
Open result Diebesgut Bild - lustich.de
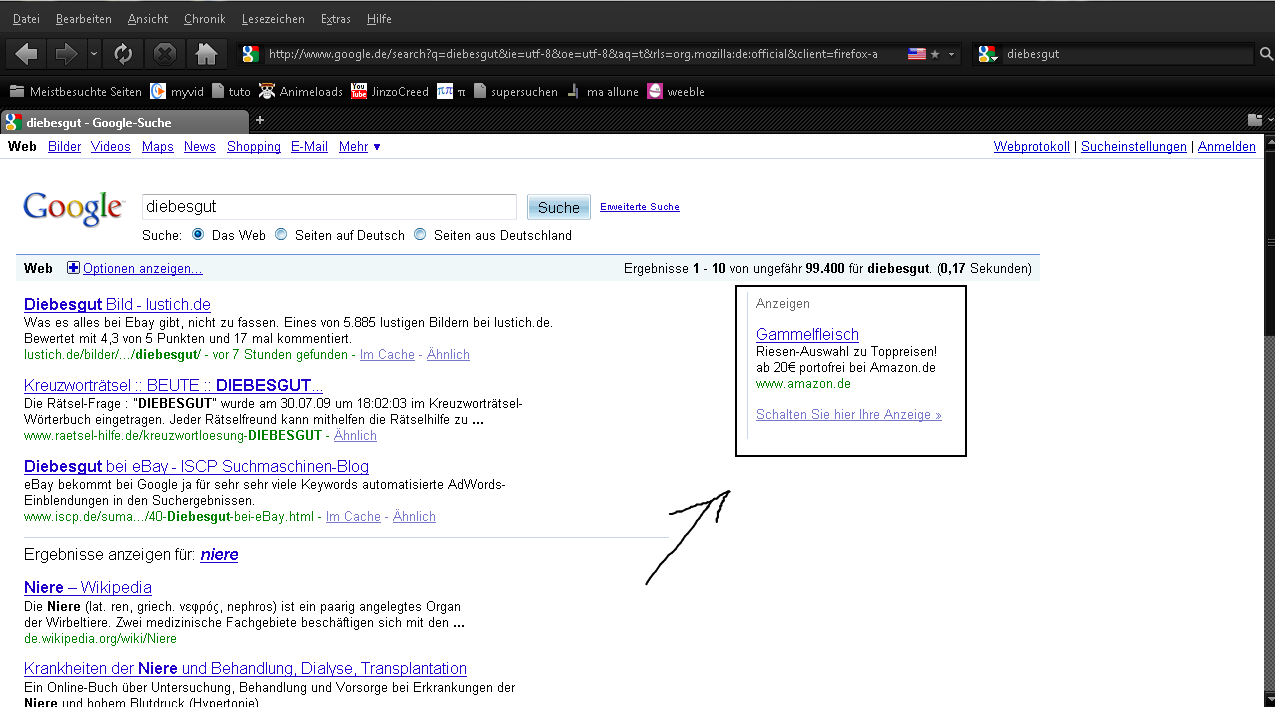pos(117,304)
